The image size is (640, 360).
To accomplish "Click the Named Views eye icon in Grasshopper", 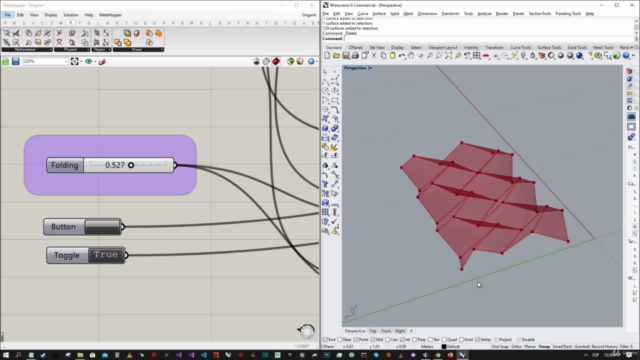I will pos(88,62).
